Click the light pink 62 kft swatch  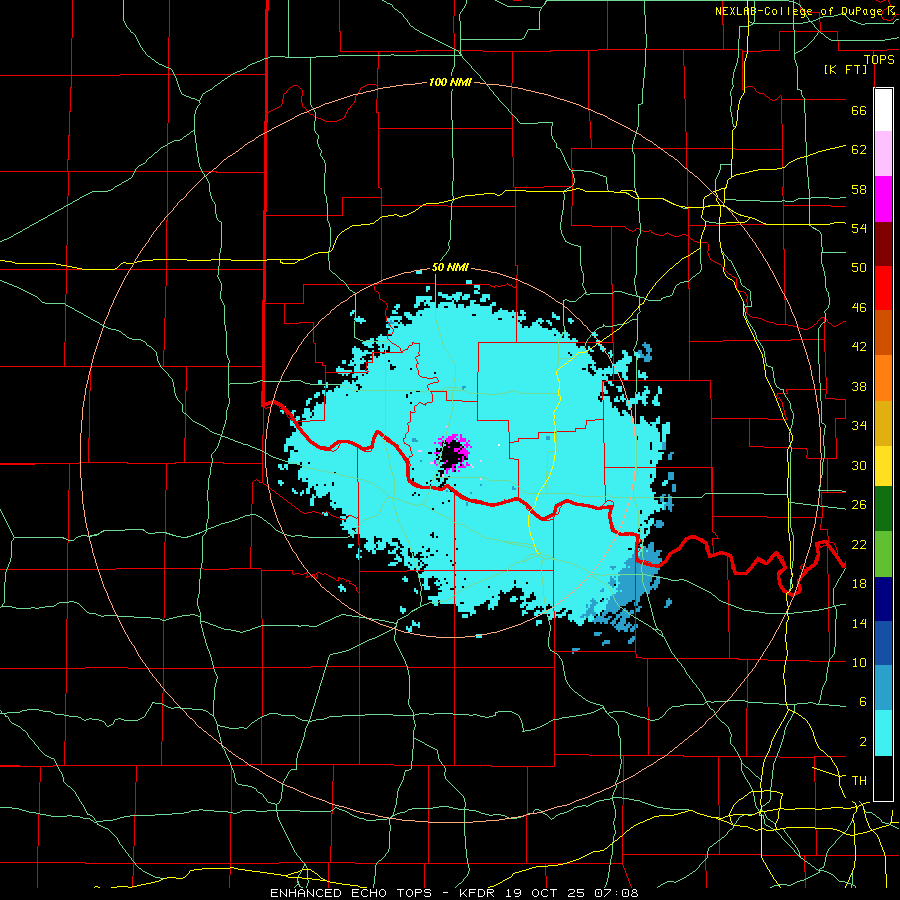[883, 154]
